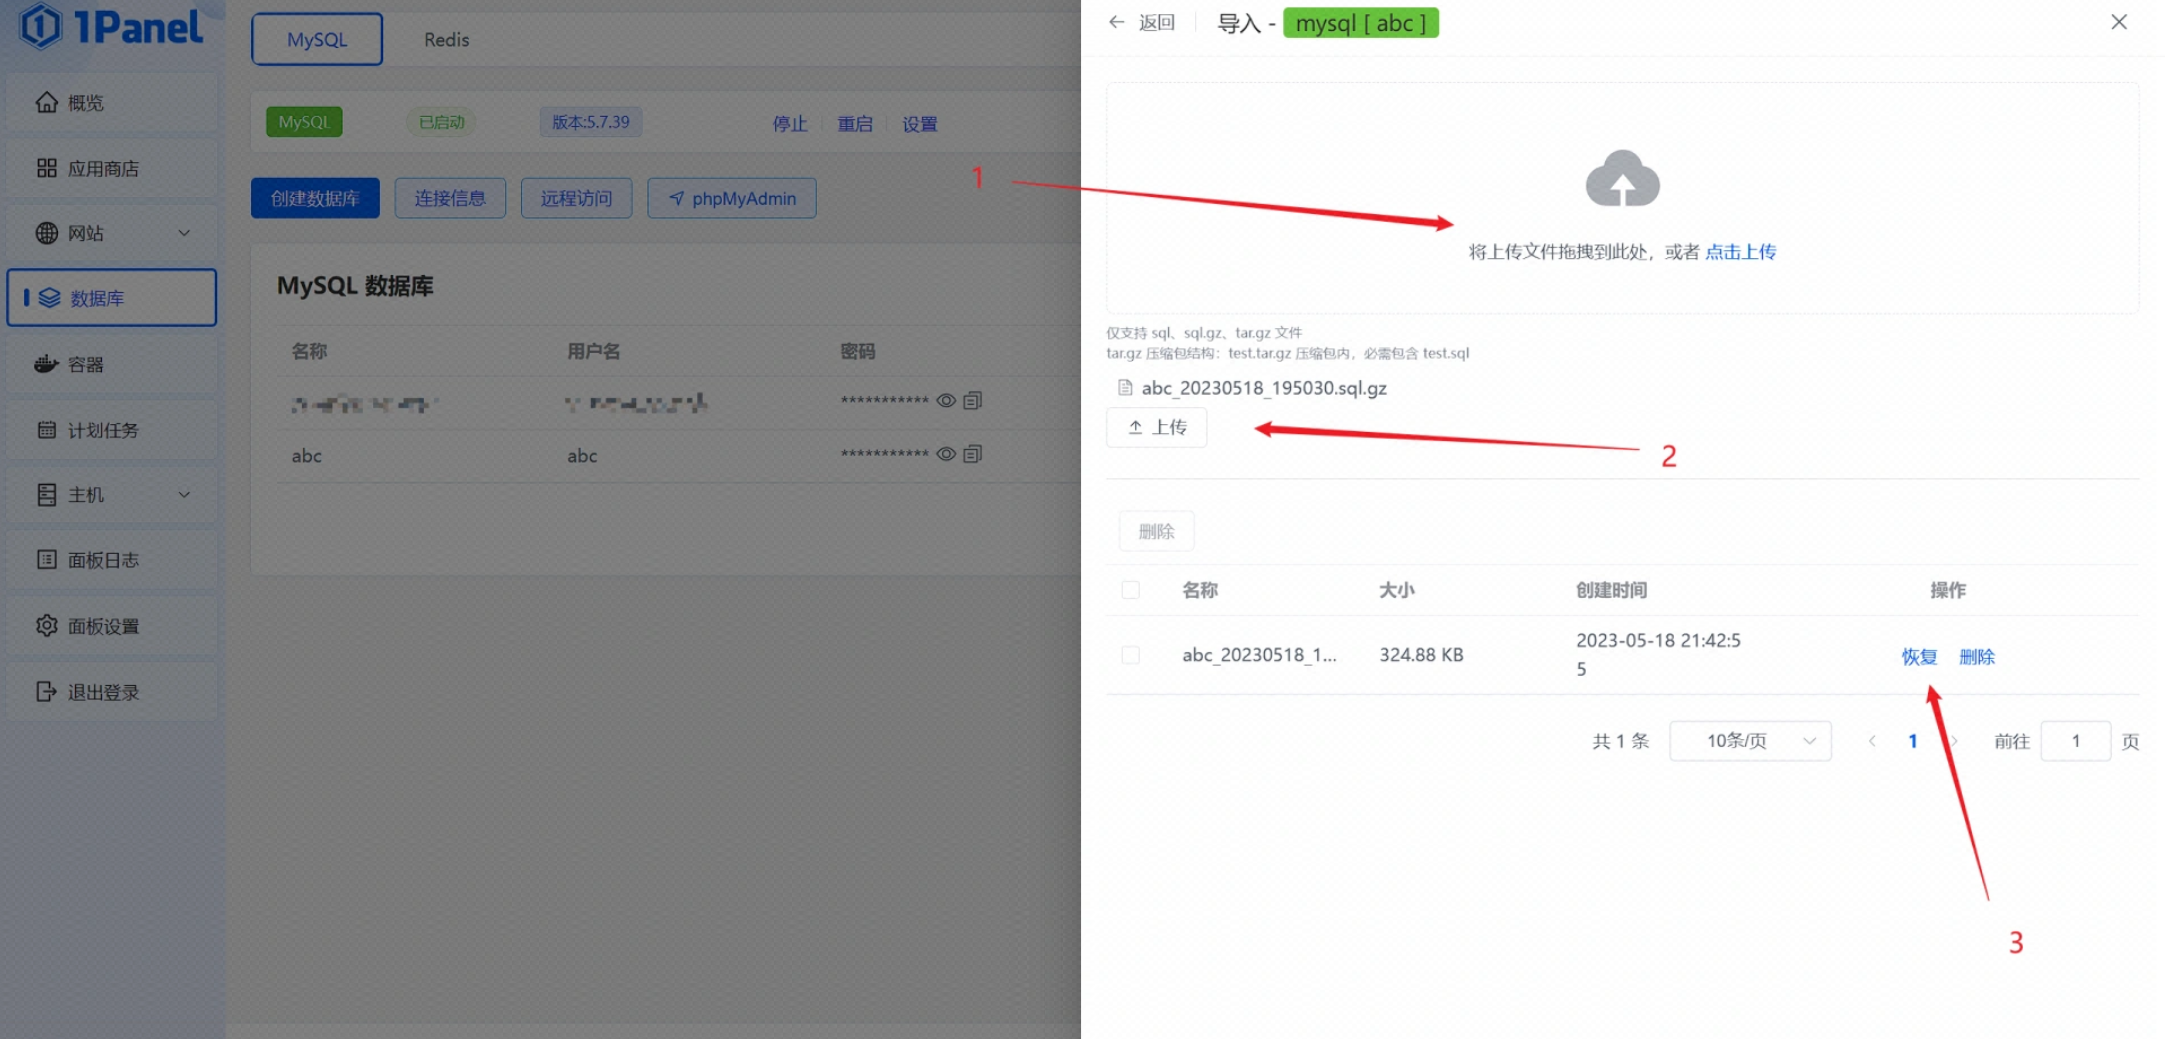Open 计划任务 in the sidebar
Image resolution: width=2165 pixels, height=1039 pixels.
[103, 430]
